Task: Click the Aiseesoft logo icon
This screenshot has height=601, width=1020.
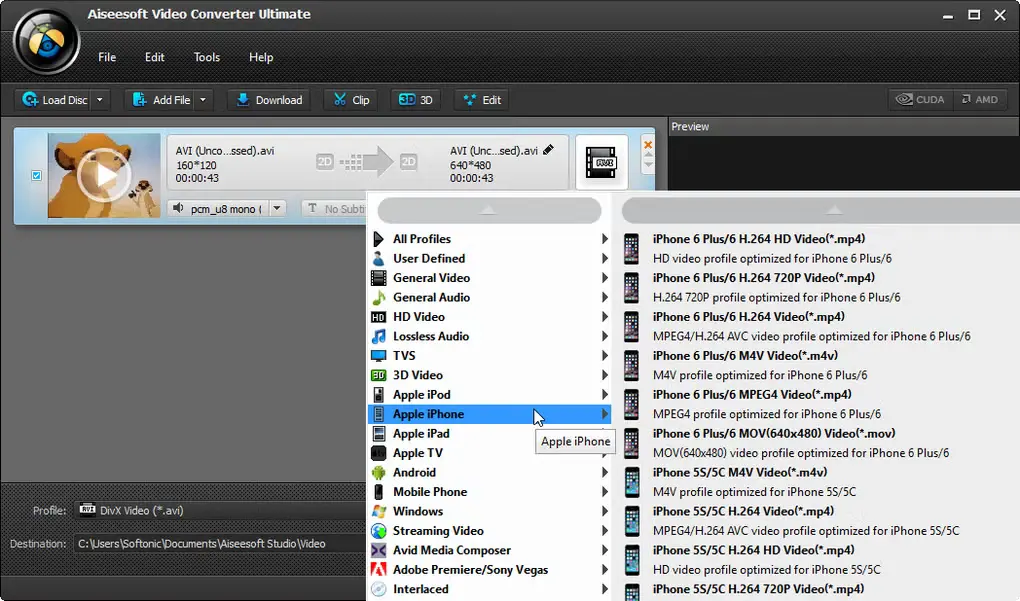Action: pyautogui.click(x=44, y=41)
